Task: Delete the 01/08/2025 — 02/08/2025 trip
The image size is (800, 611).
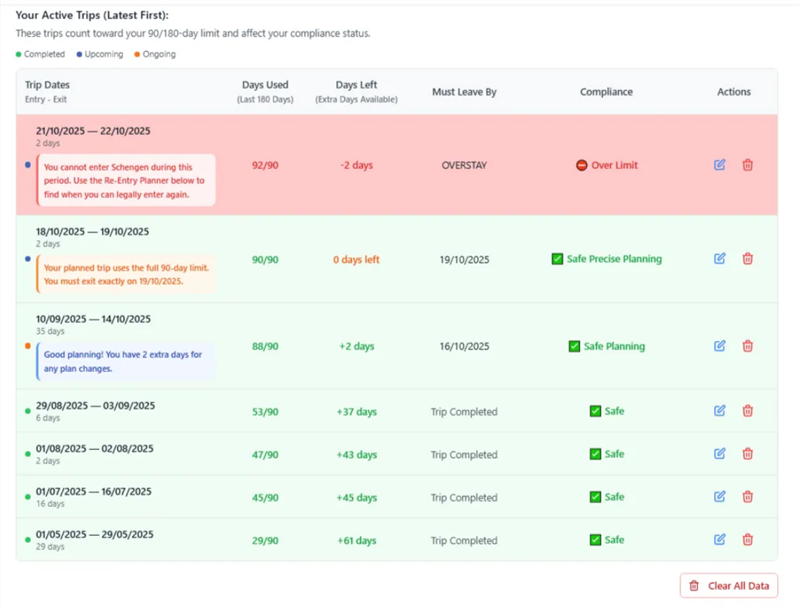Action: coord(747,454)
